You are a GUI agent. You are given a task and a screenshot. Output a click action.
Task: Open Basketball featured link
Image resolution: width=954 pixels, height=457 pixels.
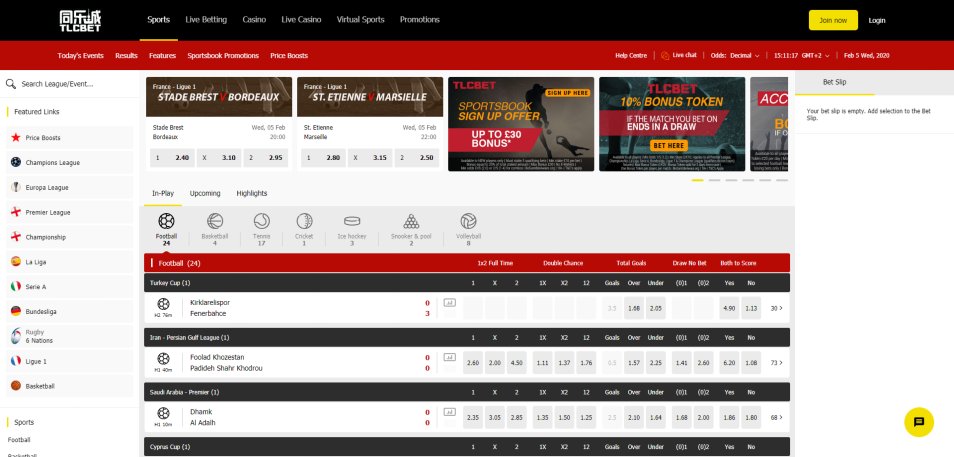tap(70, 386)
